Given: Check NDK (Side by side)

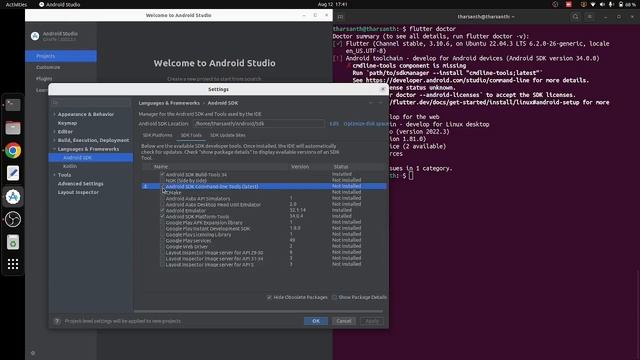Looking at the screenshot, I should (162, 180).
